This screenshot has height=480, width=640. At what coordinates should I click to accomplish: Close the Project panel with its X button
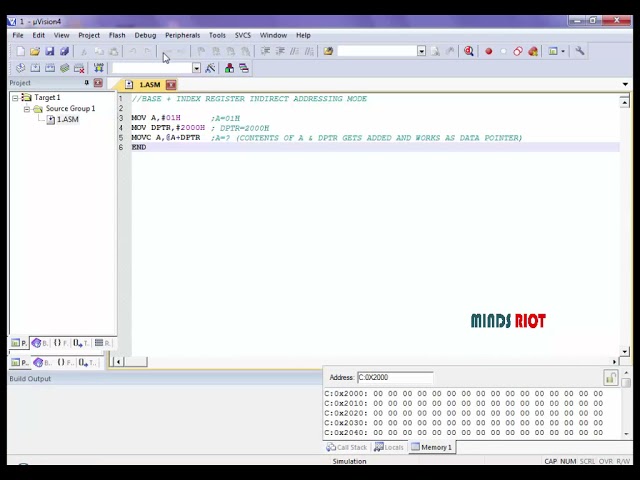[98, 83]
